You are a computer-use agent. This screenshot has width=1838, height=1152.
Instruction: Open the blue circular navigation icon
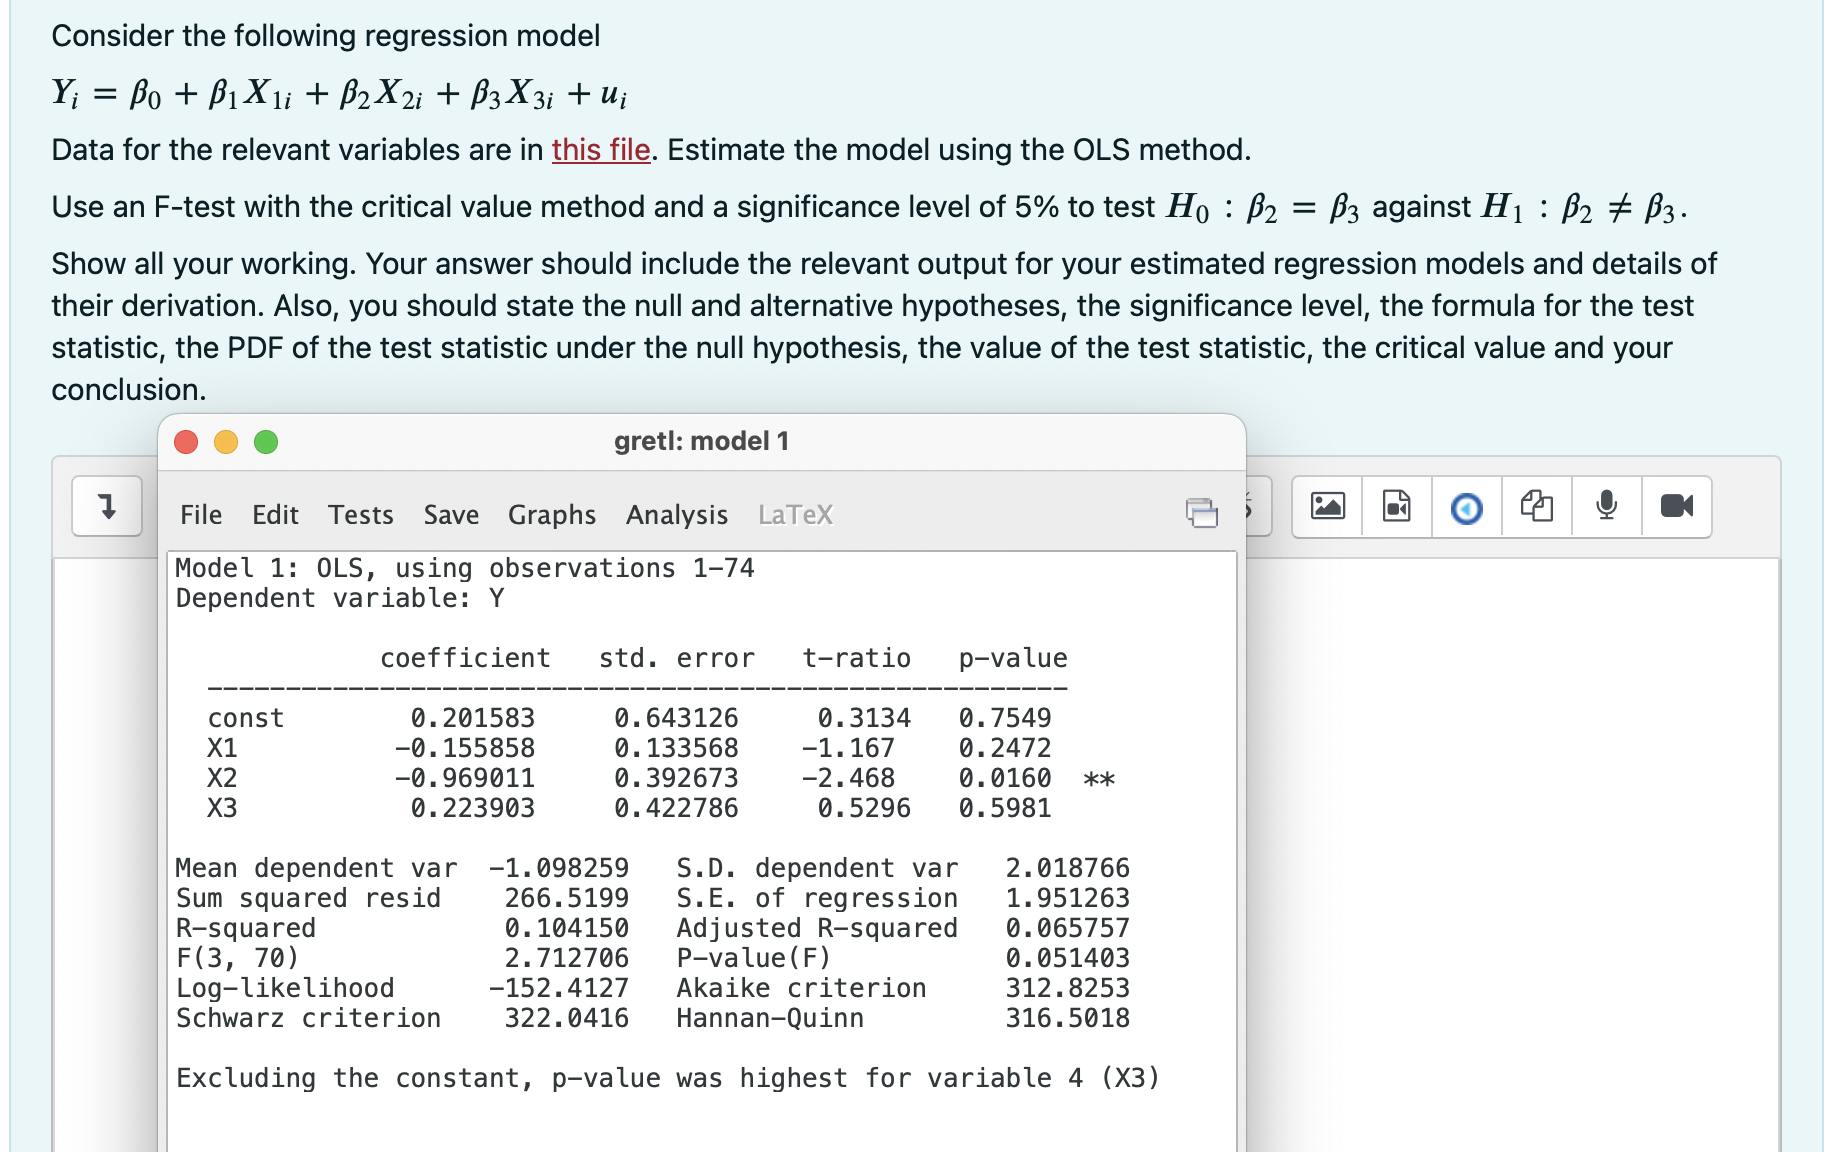(1466, 506)
